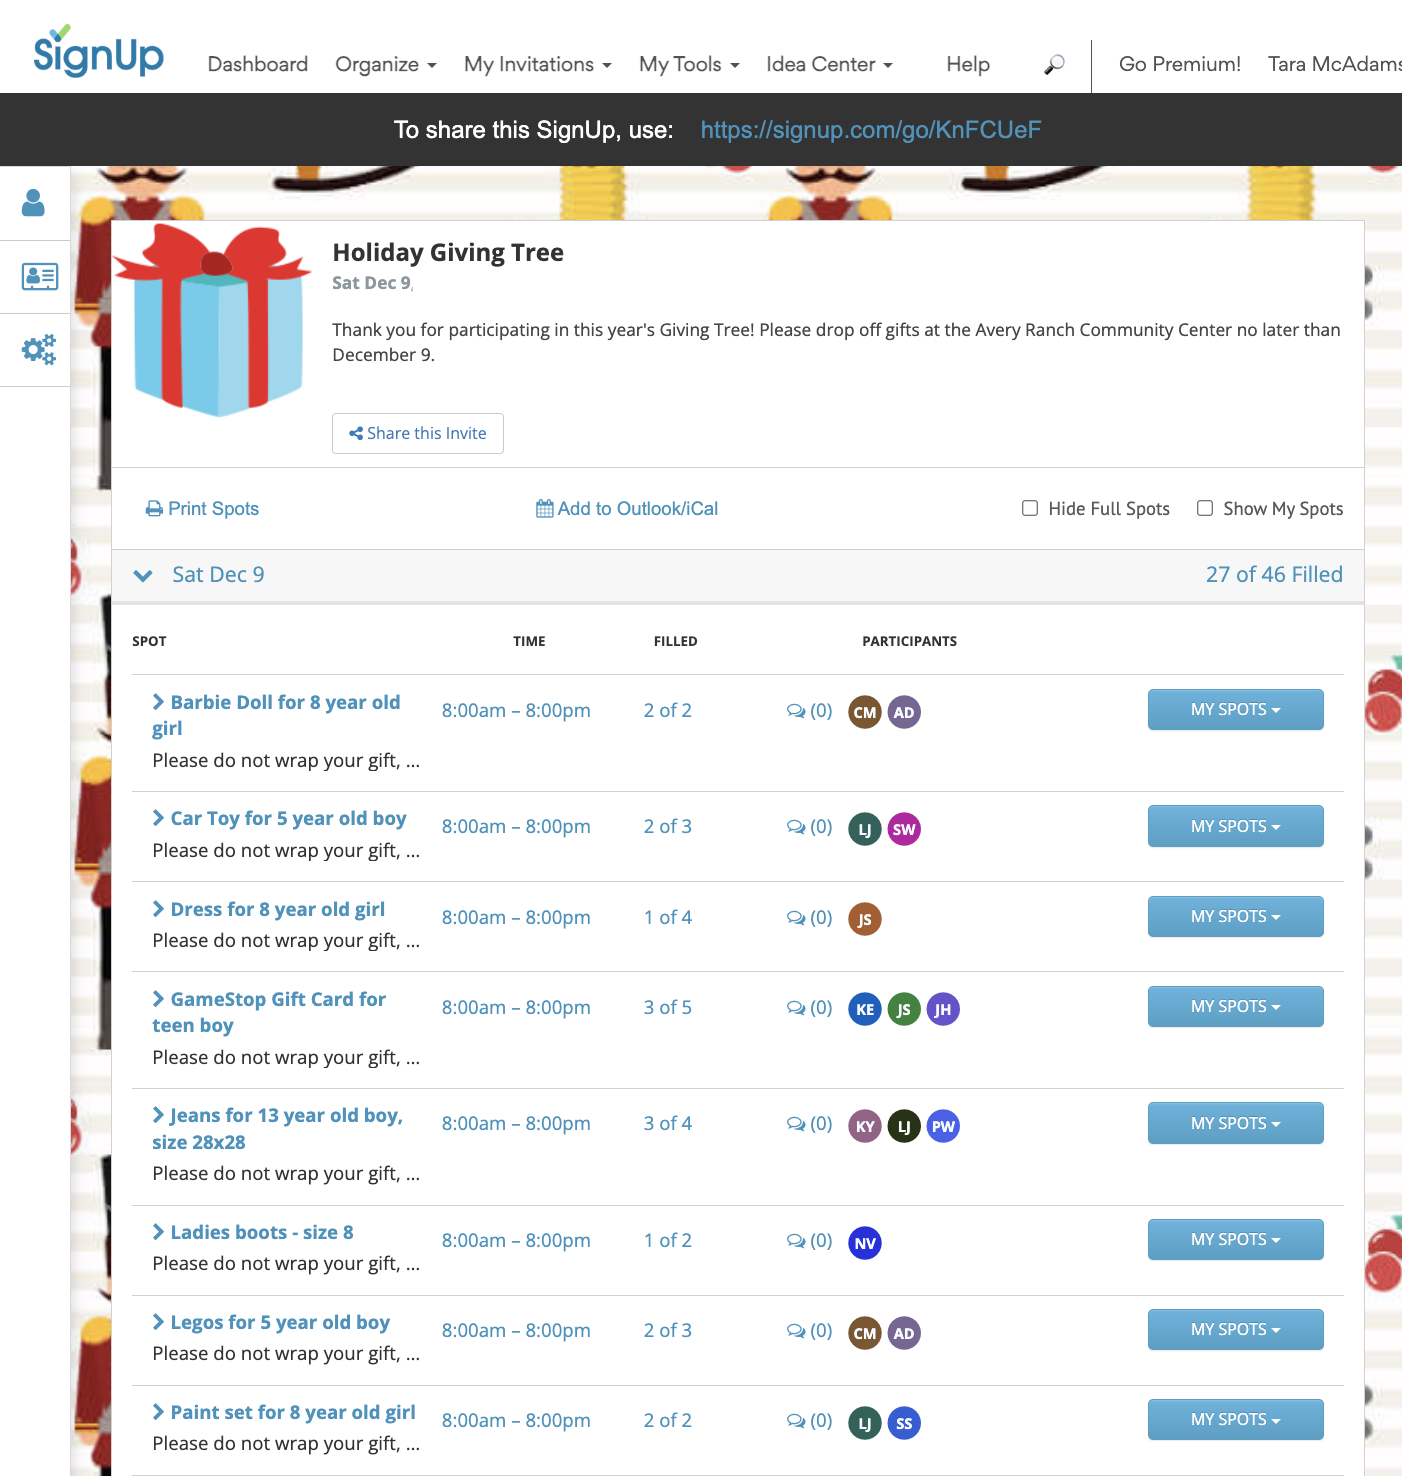
Task: Open the signup.com share link
Action: point(870,130)
